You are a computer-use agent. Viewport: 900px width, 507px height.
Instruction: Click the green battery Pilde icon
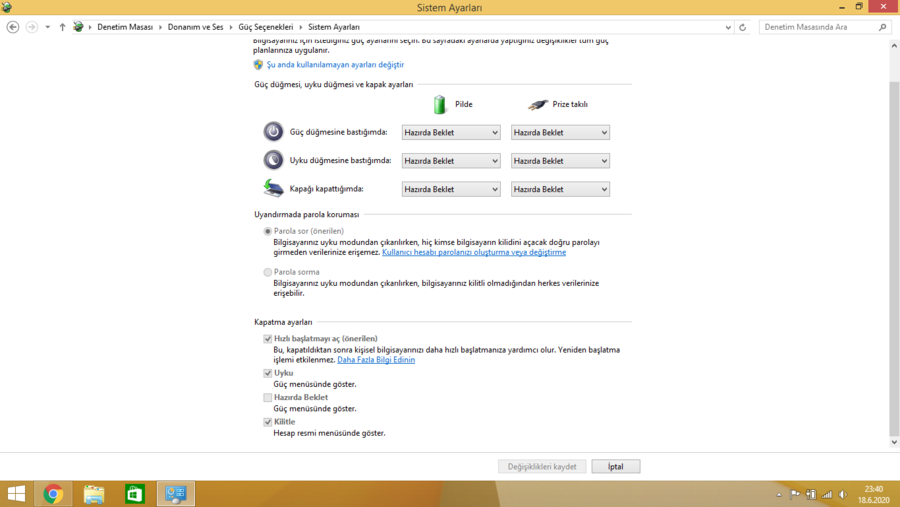[440, 105]
